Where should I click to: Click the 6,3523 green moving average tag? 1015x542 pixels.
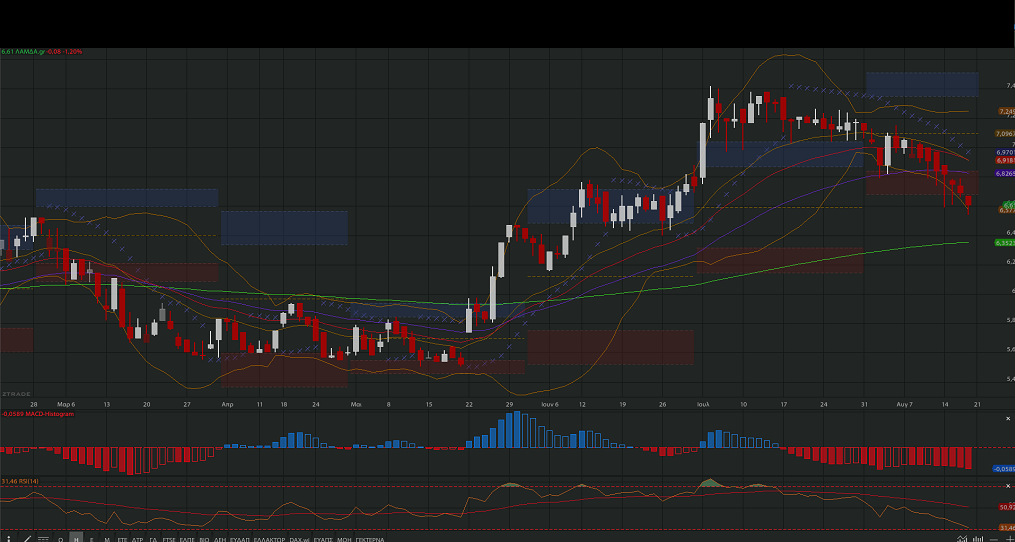1005,243
